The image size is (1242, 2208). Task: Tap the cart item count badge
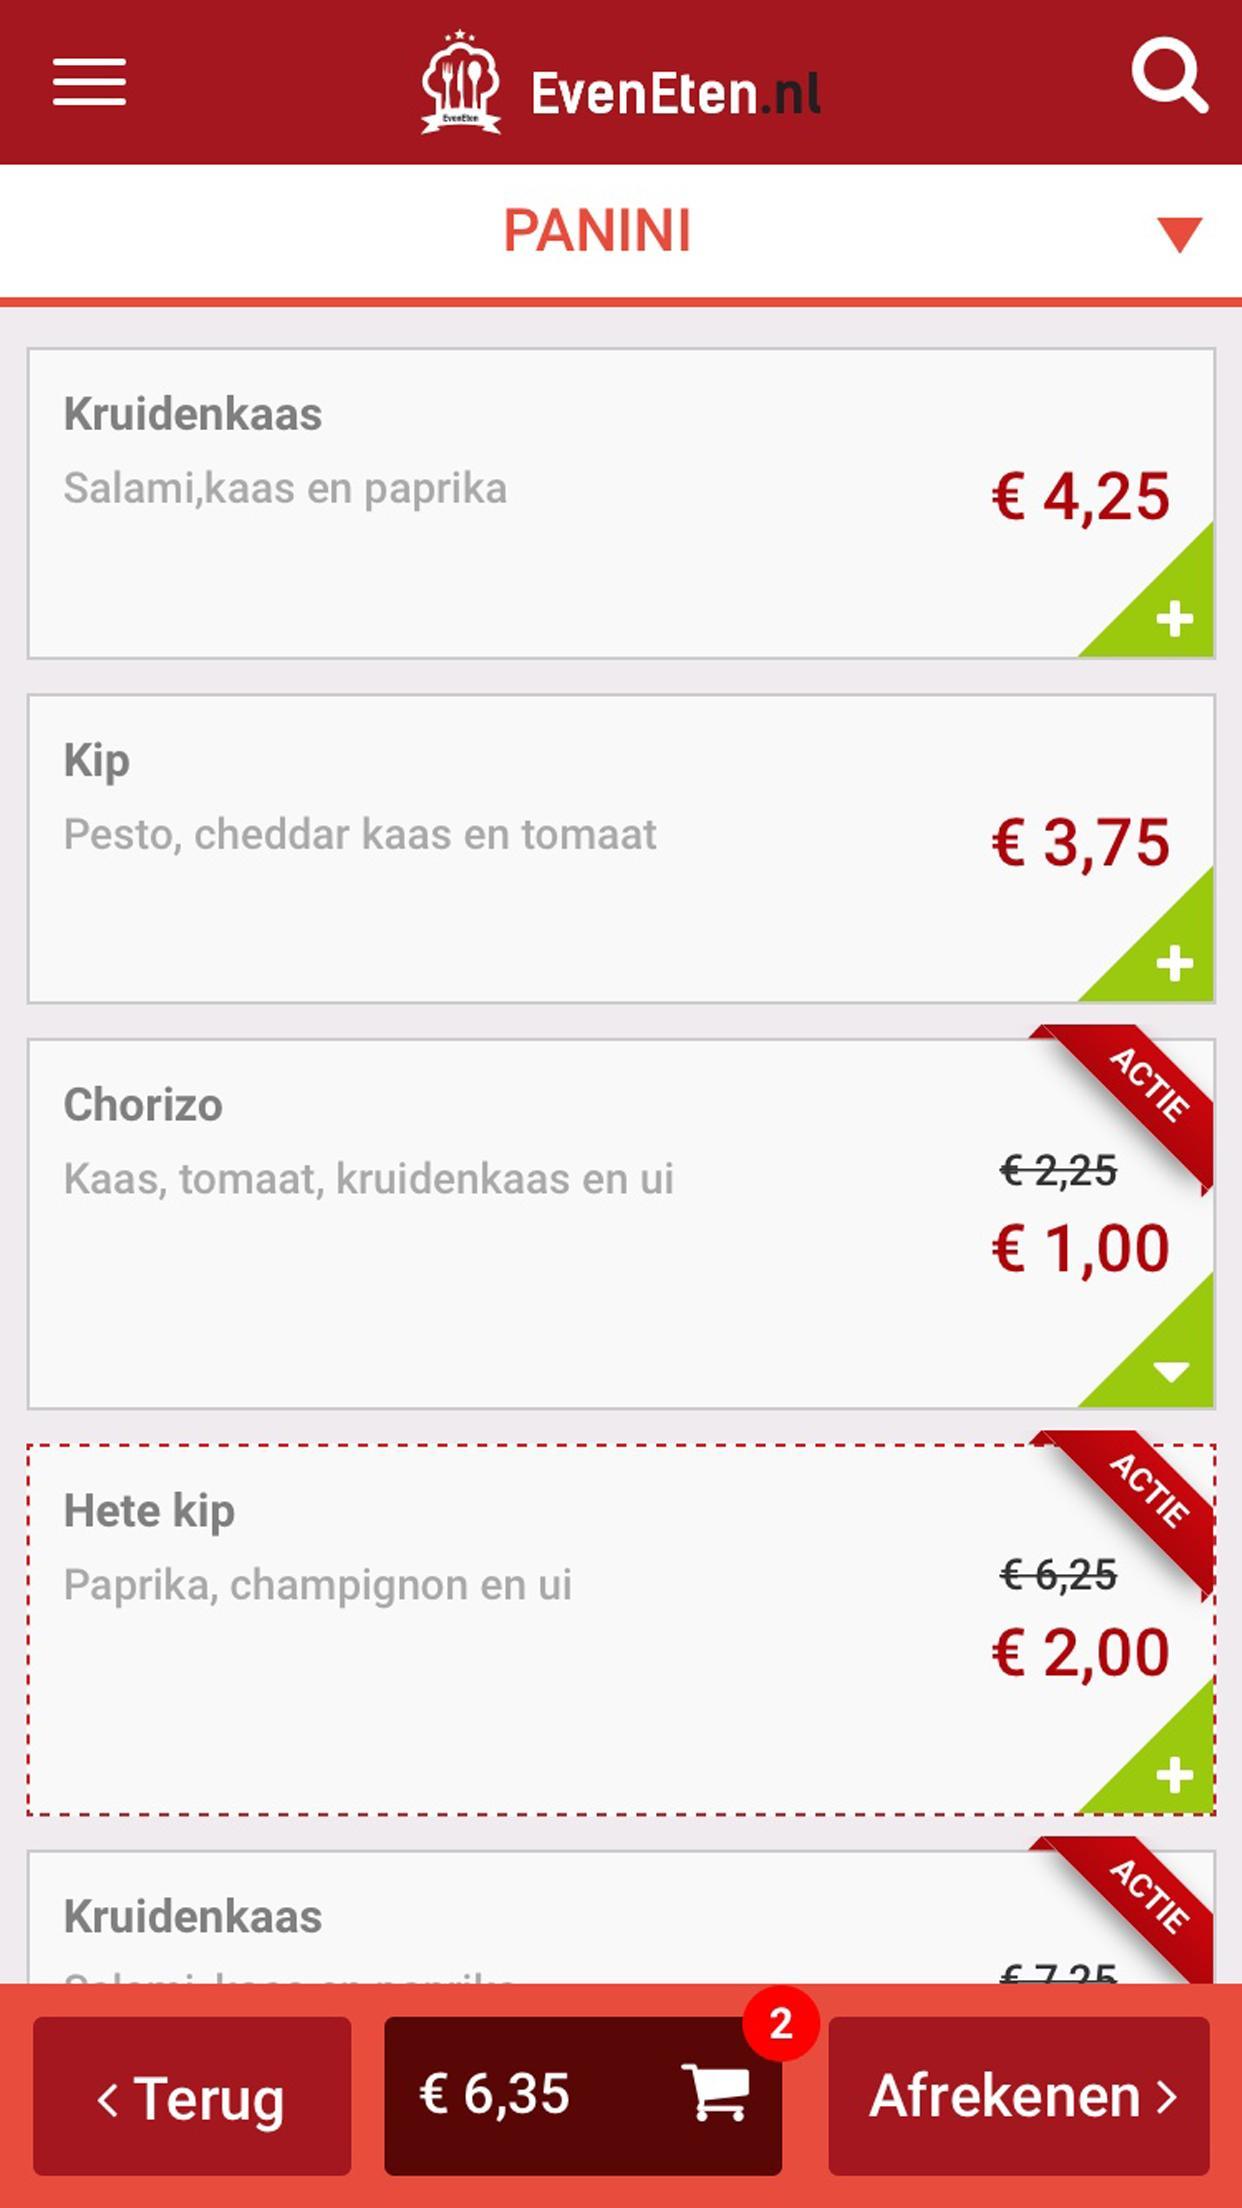coord(781,2023)
